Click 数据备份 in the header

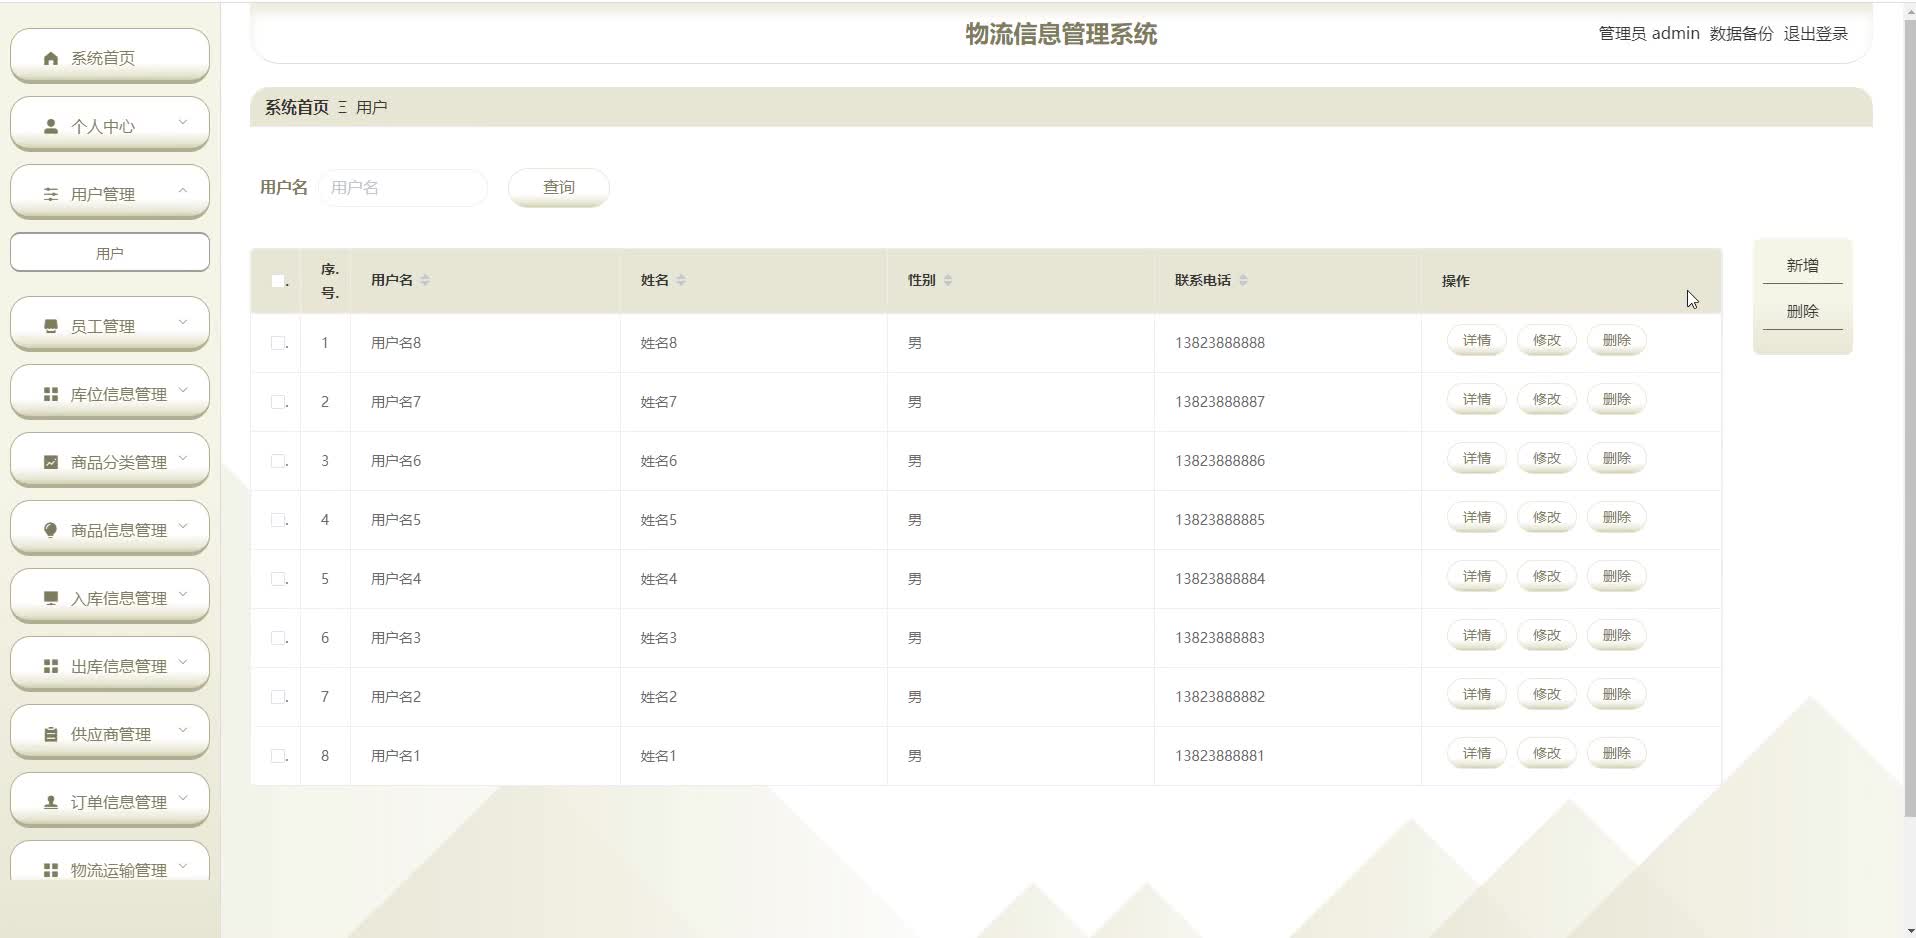click(1741, 33)
